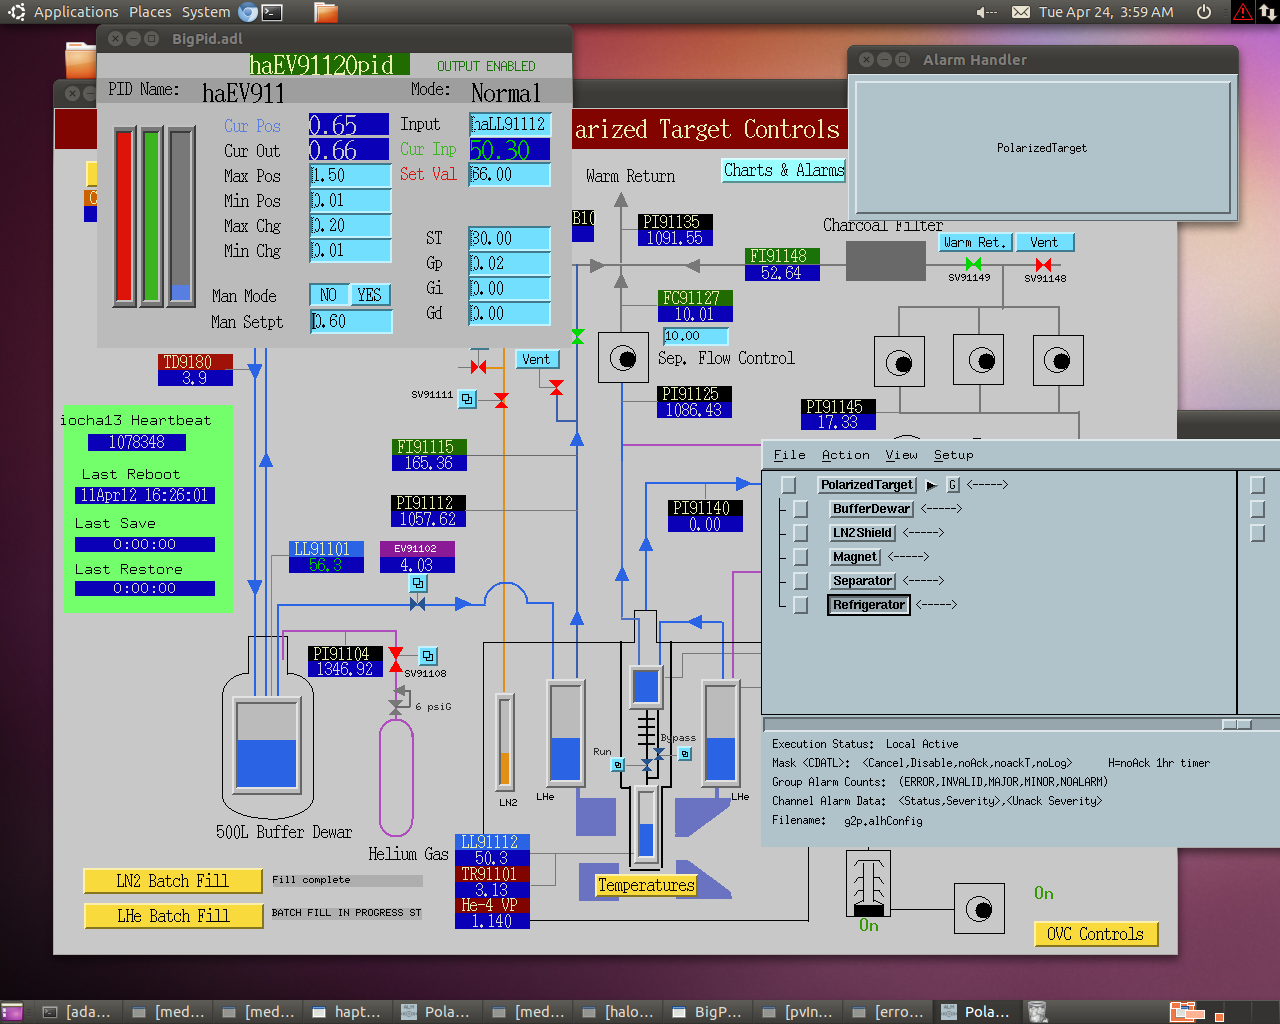Open the EV91102 related display icon
Image resolution: width=1280 pixels, height=1024 pixels.
(418, 583)
